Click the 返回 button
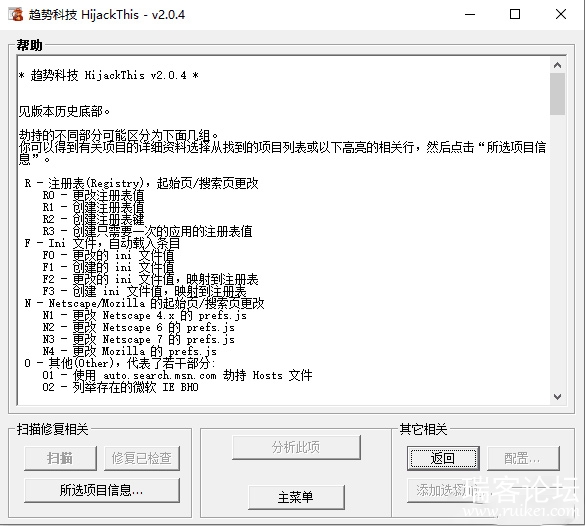 click(x=443, y=458)
